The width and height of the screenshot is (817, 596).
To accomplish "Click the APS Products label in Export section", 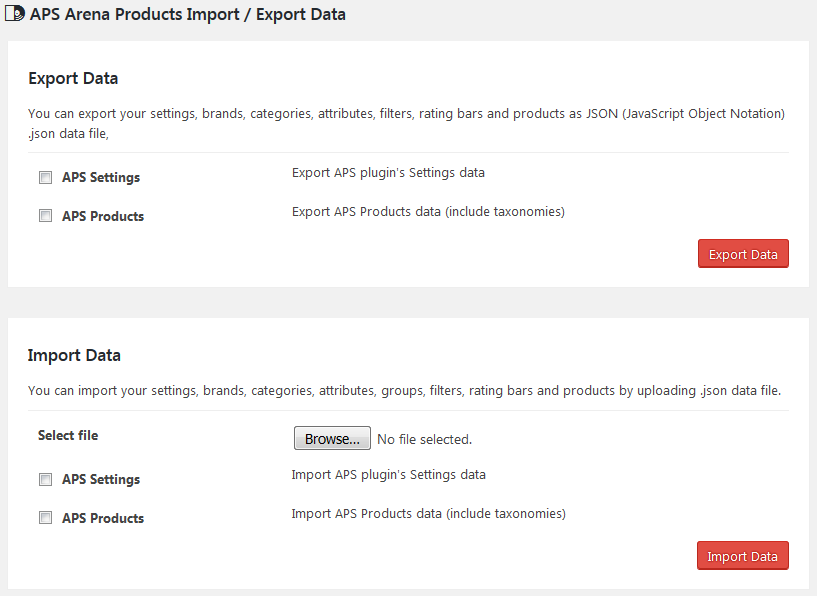I will click(103, 216).
